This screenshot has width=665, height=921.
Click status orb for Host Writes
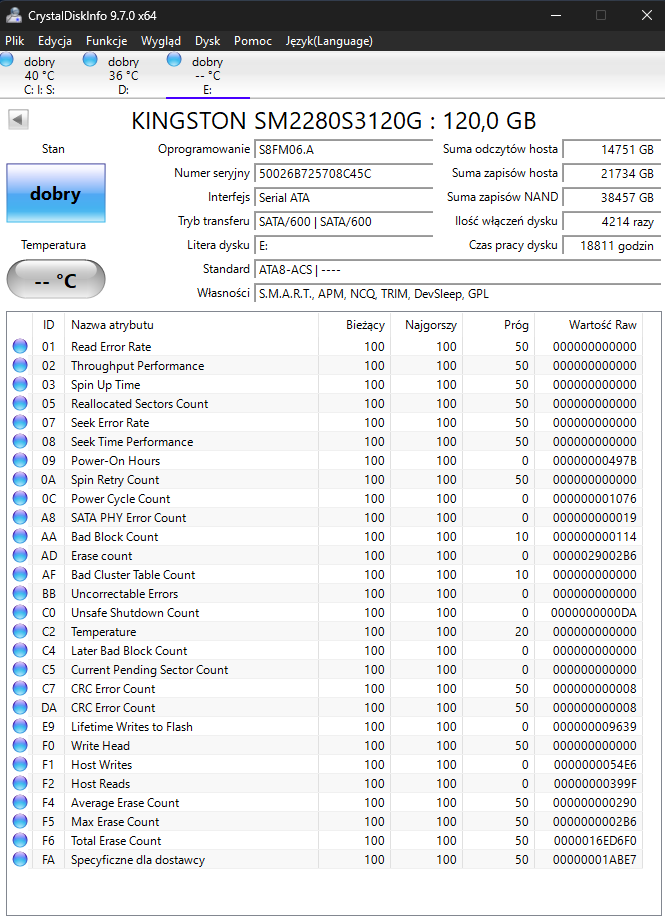[20, 764]
